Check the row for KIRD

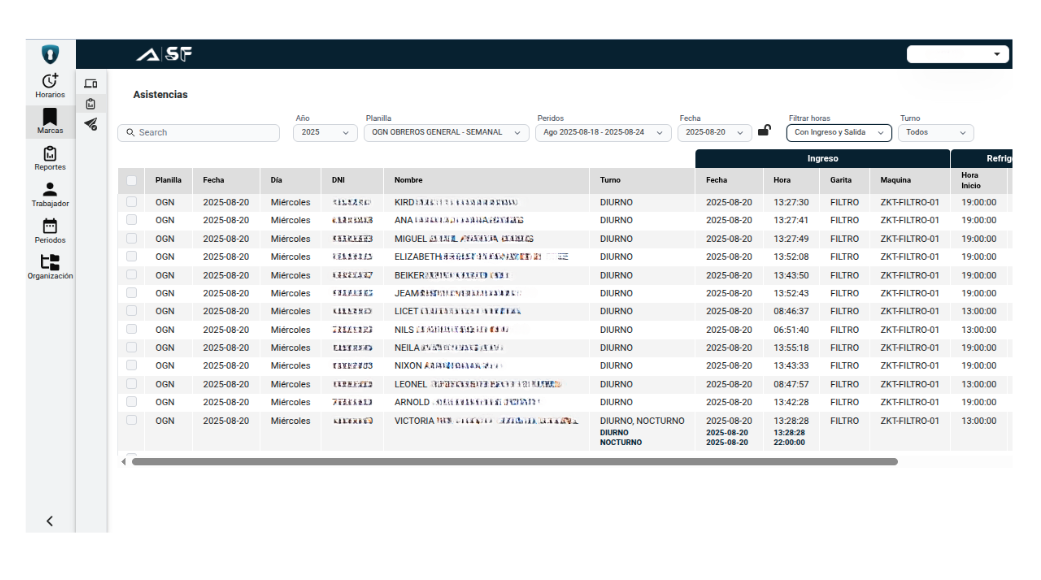point(131,202)
